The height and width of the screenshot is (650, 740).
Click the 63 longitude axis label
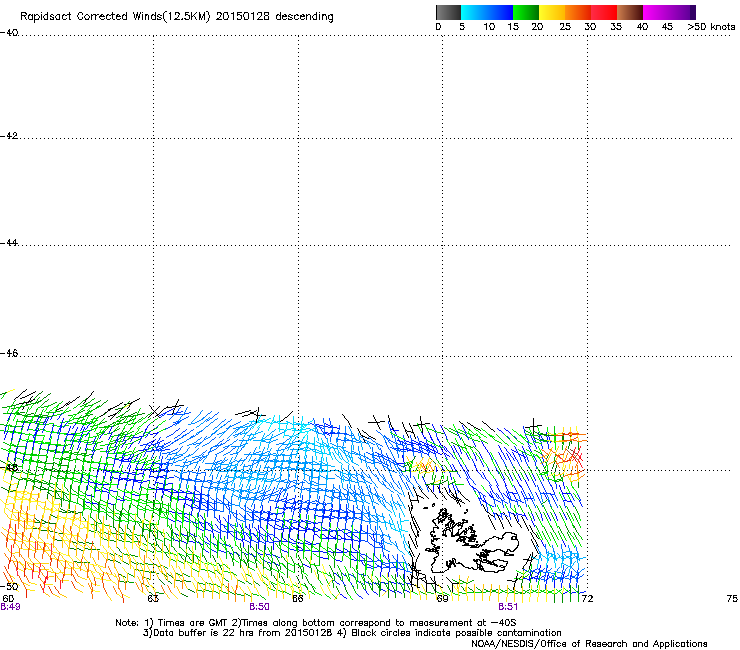(153, 599)
